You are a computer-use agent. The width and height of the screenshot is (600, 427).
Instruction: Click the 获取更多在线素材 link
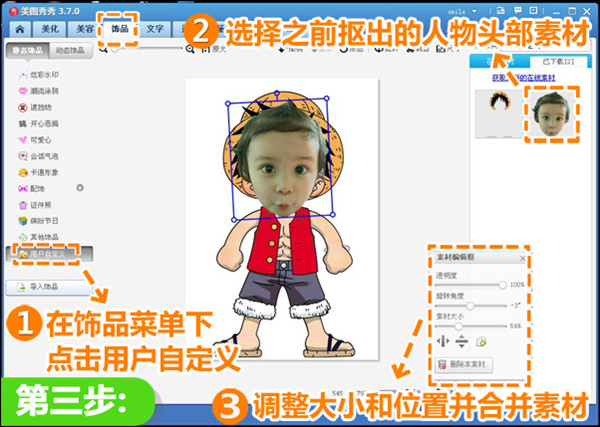pos(523,78)
